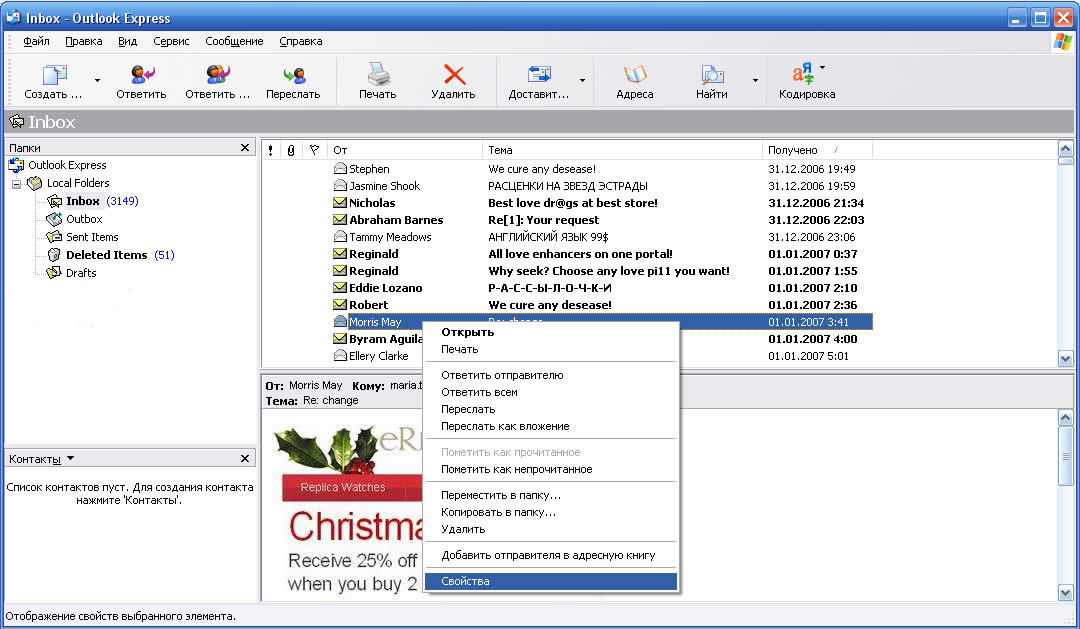This screenshot has height=629, width=1080.
Task: Click the Создать (create mail) toolbar icon
Action: (x=54, y=75)
